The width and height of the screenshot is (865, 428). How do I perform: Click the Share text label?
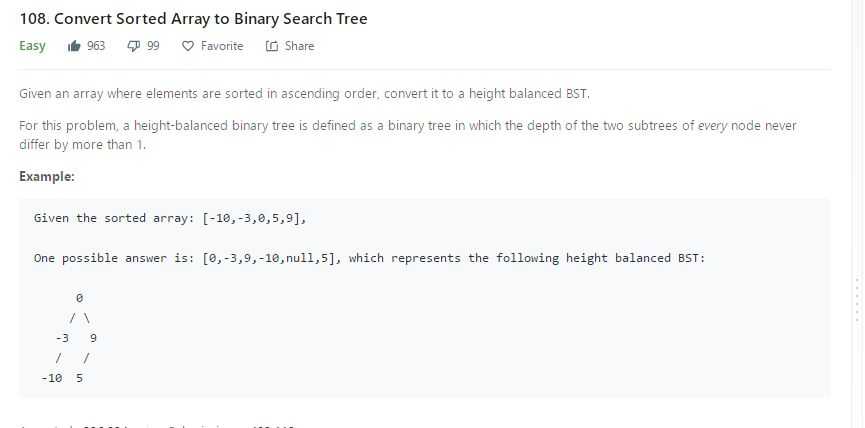pyautogui.click(x=299, y=46)
